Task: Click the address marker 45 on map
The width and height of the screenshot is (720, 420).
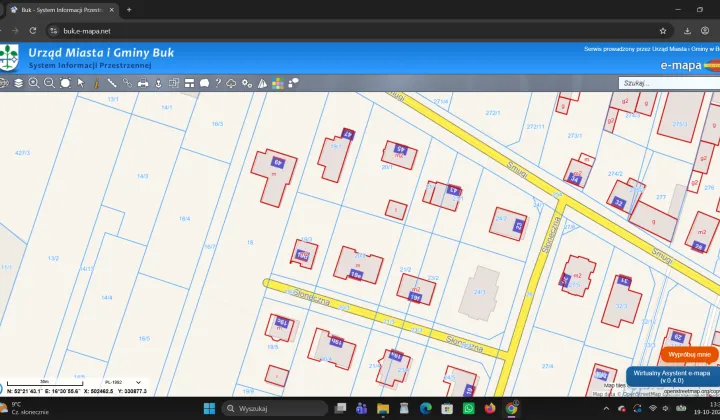Action: pos(401,149)
